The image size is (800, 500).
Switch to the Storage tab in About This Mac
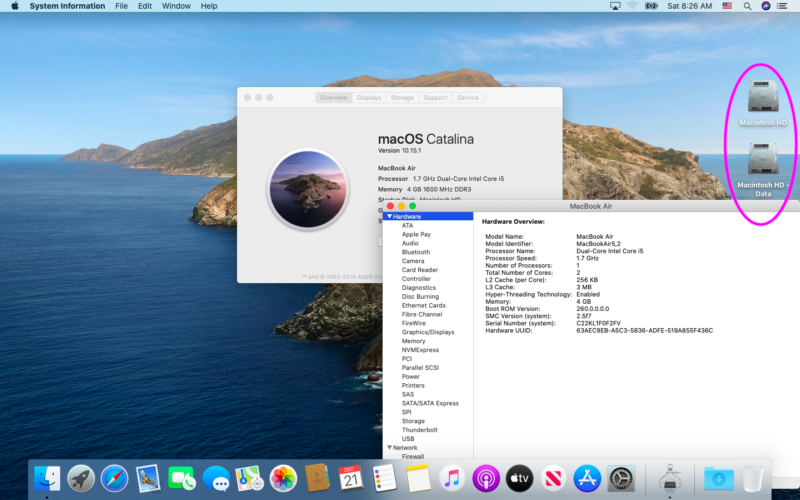402,97
